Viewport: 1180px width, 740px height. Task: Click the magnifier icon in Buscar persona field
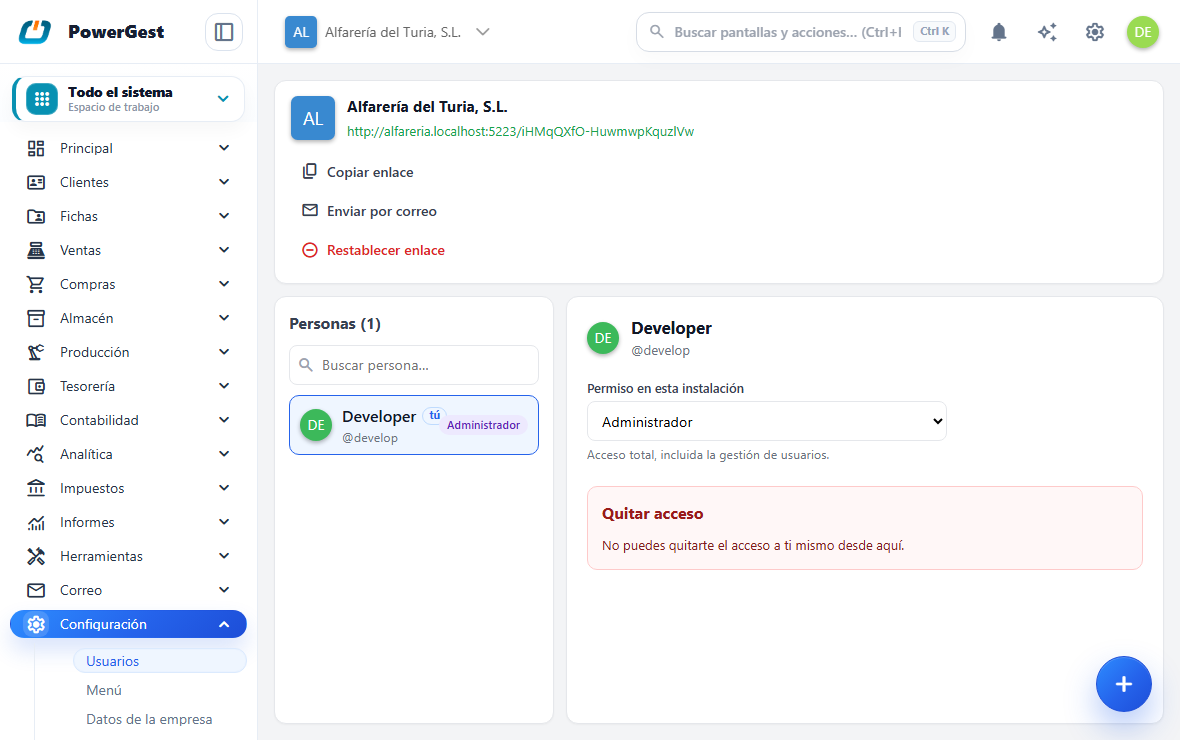pos(306,365)
